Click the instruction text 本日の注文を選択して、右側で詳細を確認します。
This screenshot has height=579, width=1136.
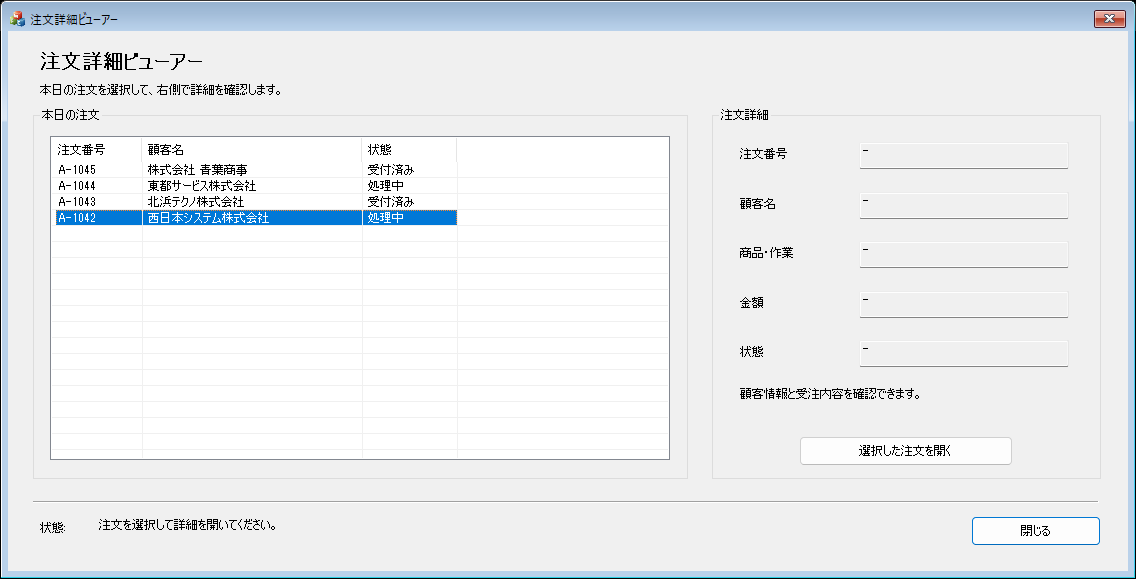160,91
